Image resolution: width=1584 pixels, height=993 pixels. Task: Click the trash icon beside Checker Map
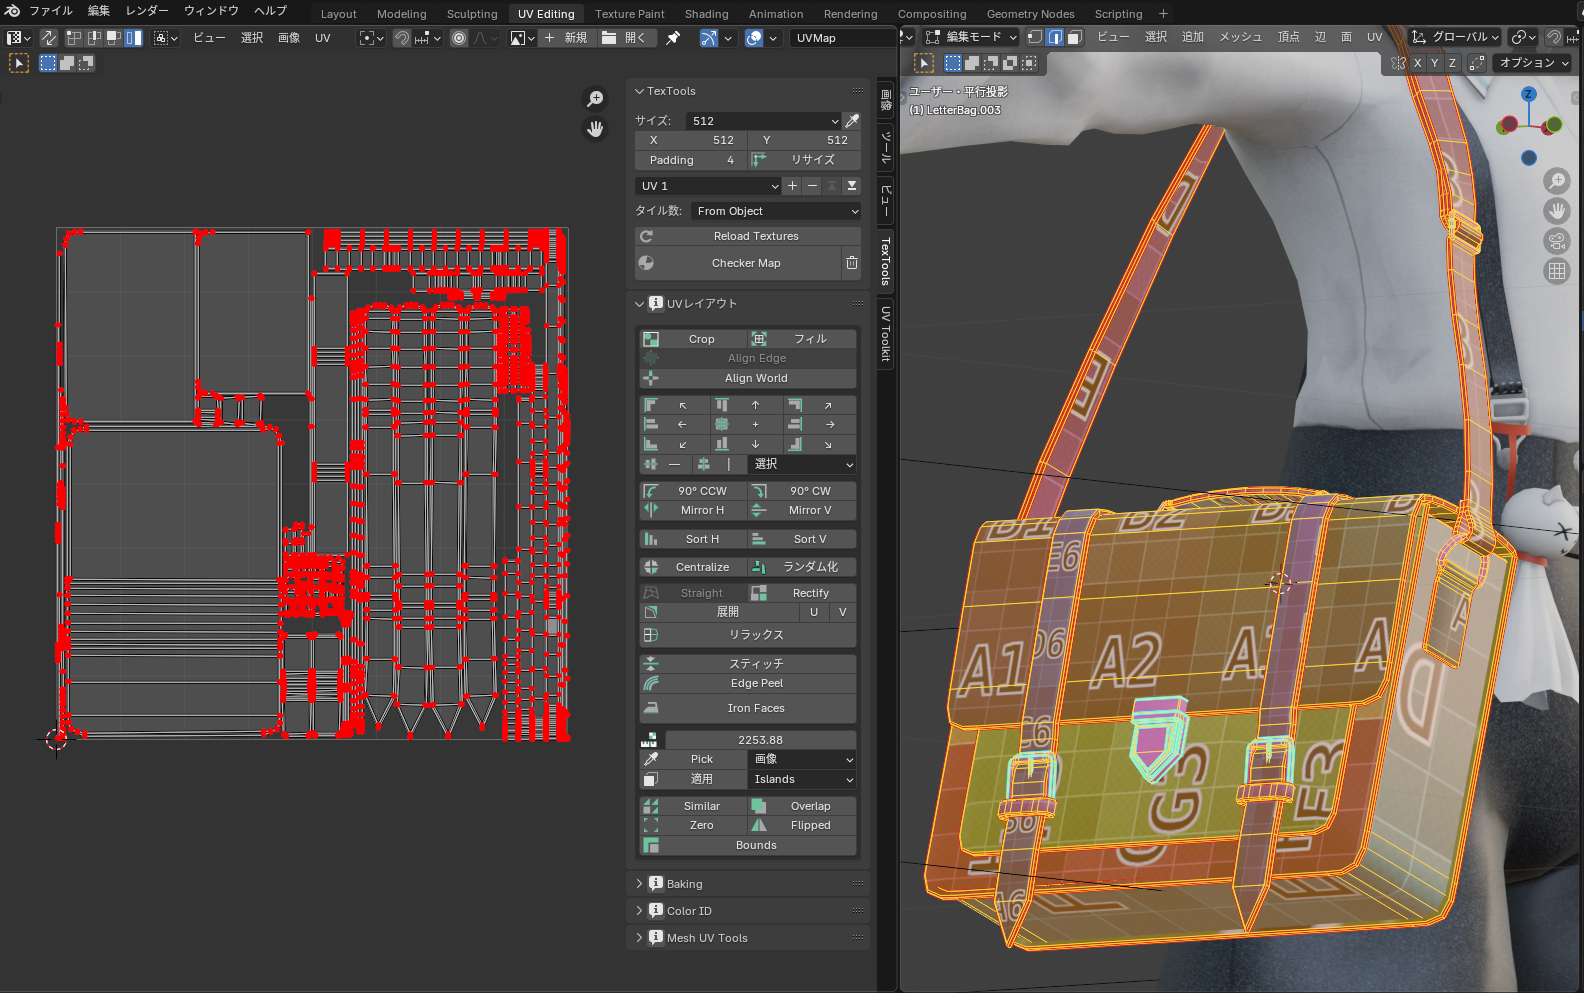[852, 263]
